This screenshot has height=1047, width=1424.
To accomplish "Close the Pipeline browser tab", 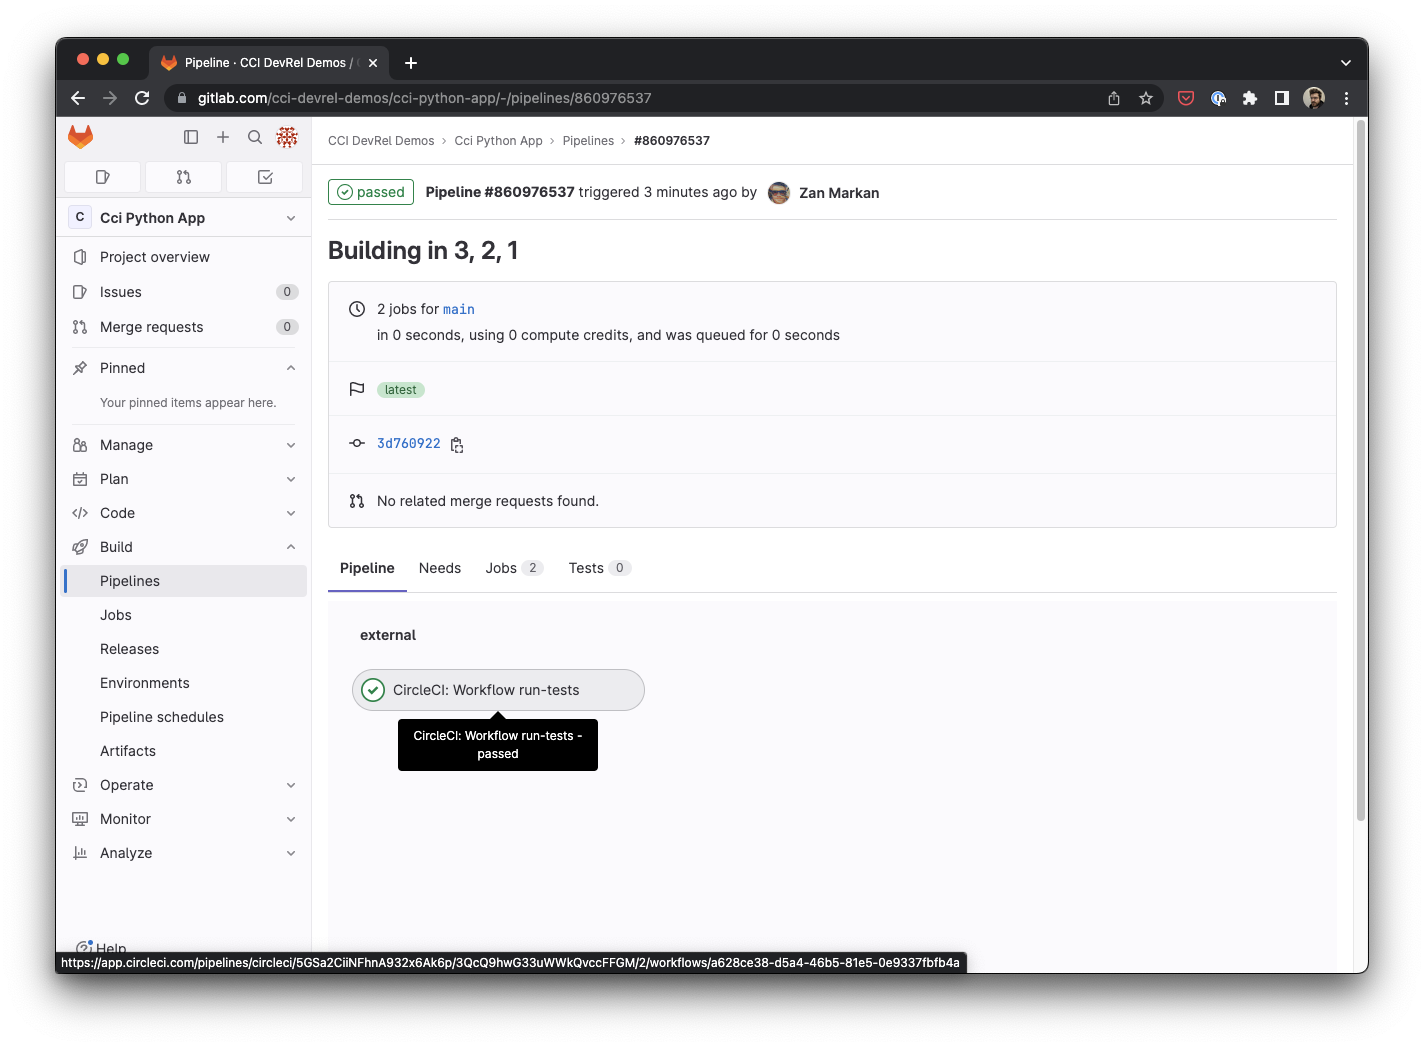I will click(x=373, y=63).
